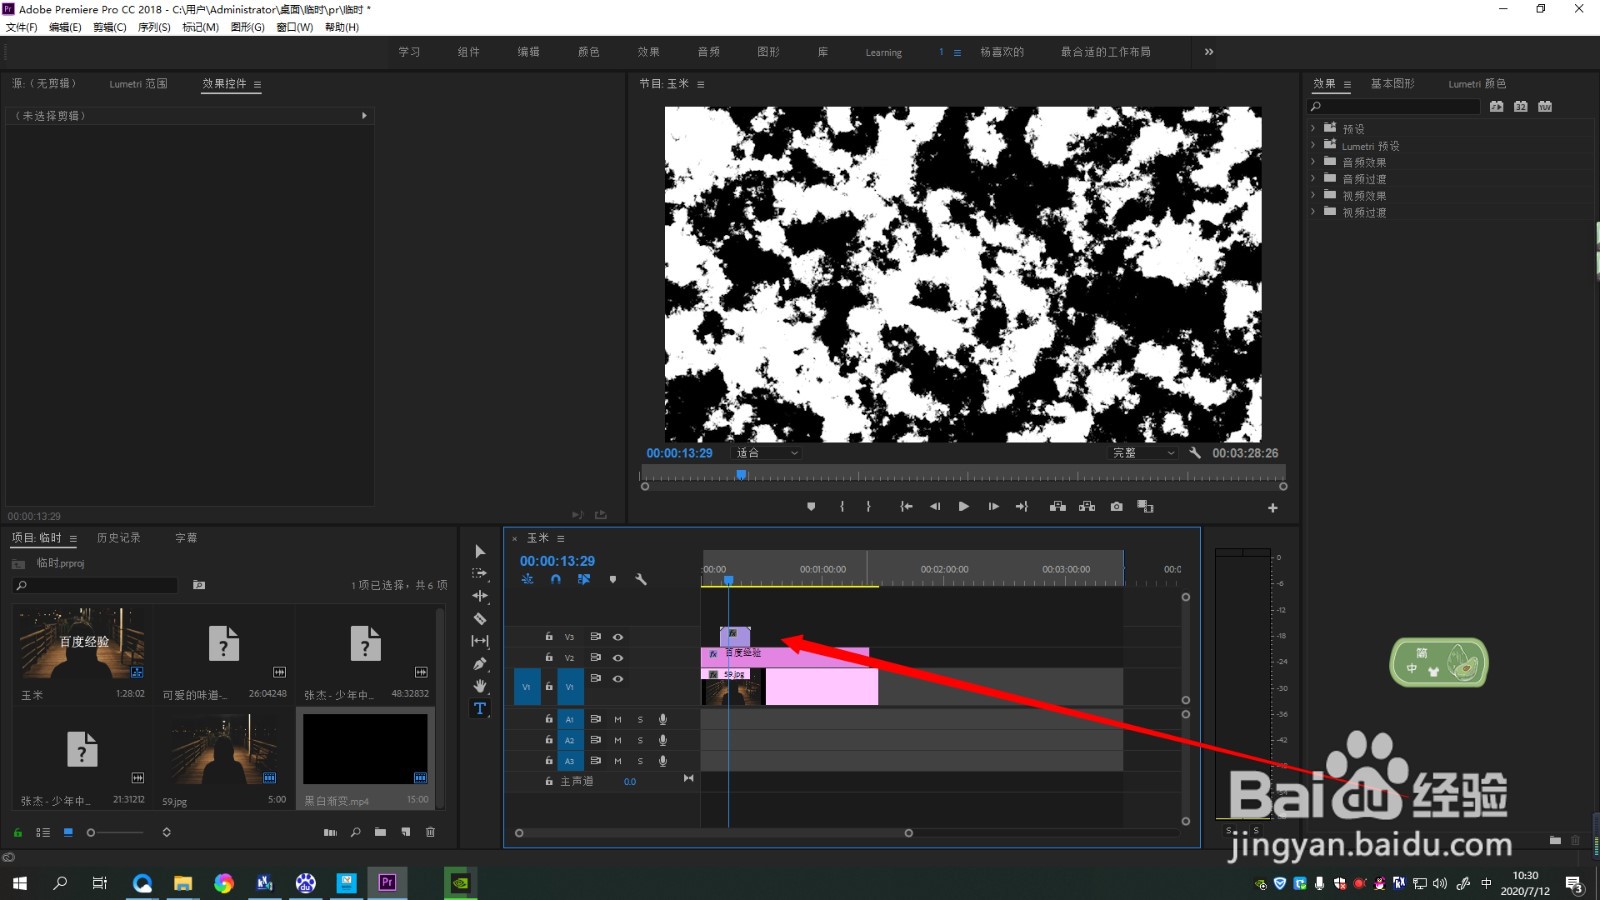The width and height of the screenshot is (1600, 900).
Task: Open the zoom level dropdown showing 适合
Action: 767,453
